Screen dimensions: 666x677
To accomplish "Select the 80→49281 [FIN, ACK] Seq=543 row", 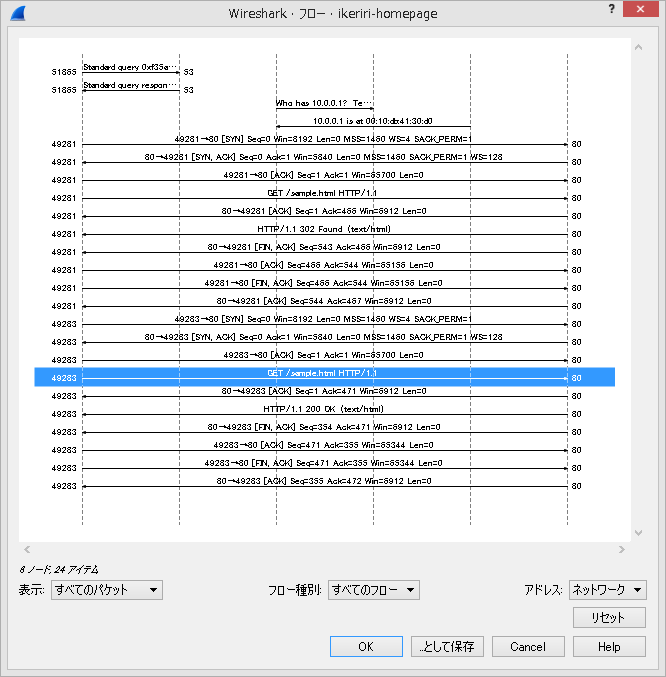I will [x=325, y=251].
